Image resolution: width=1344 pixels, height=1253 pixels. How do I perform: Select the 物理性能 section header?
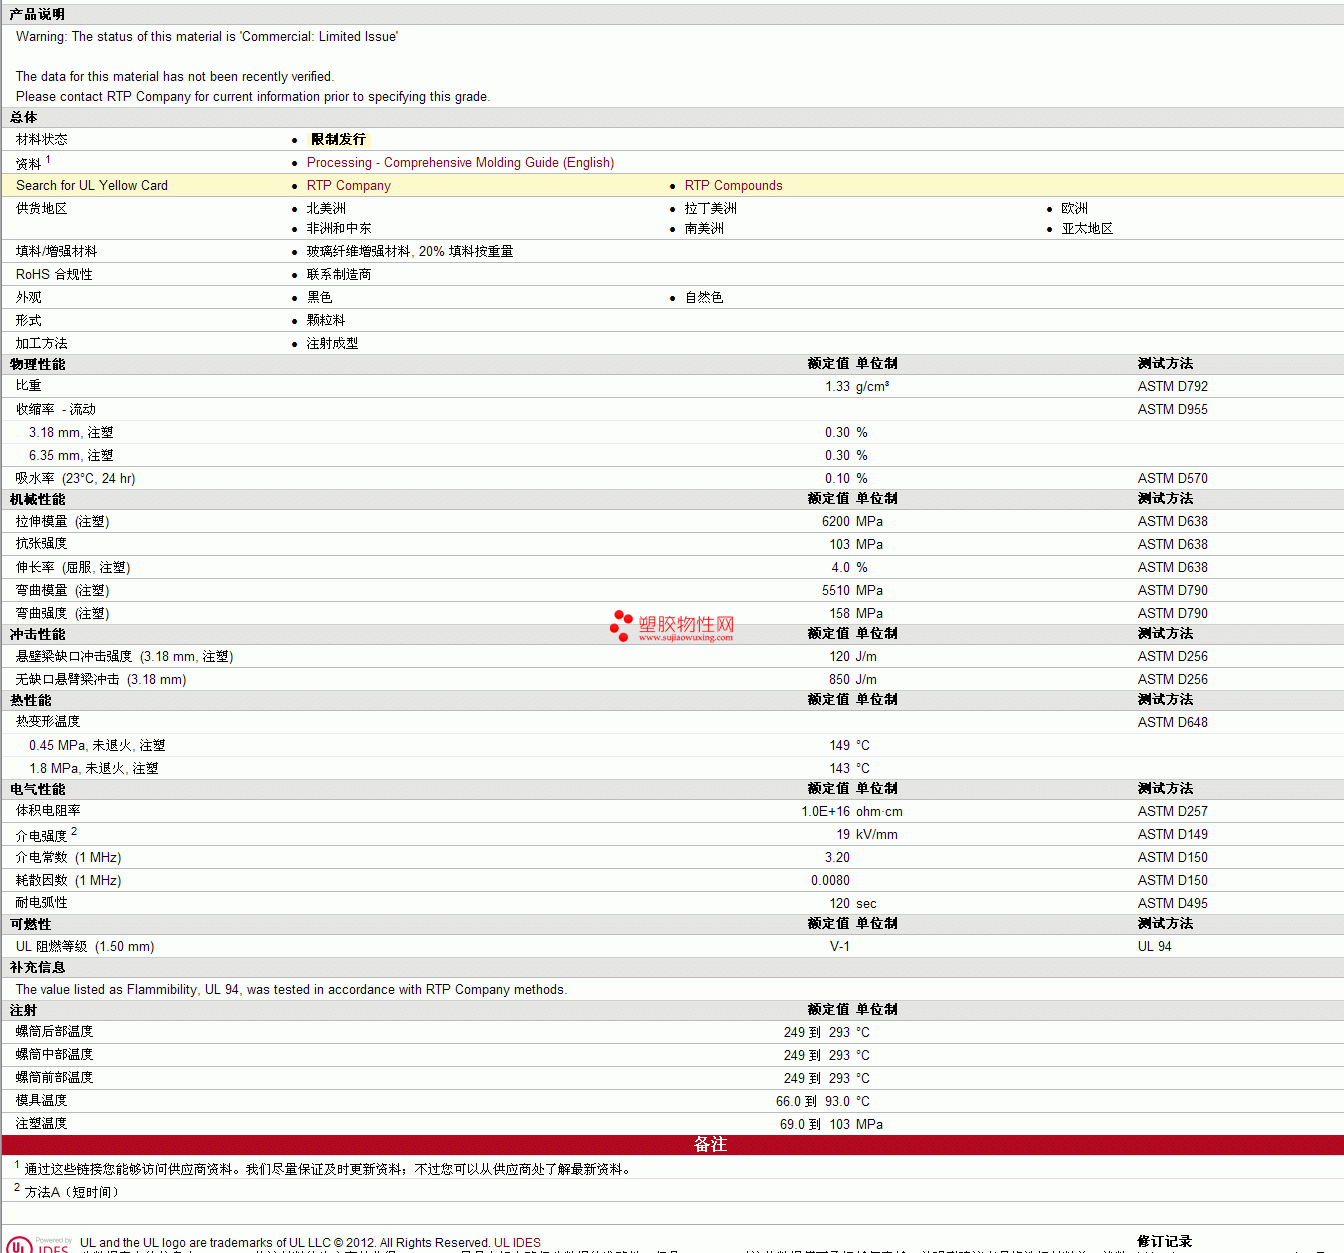tap(37, 364)
